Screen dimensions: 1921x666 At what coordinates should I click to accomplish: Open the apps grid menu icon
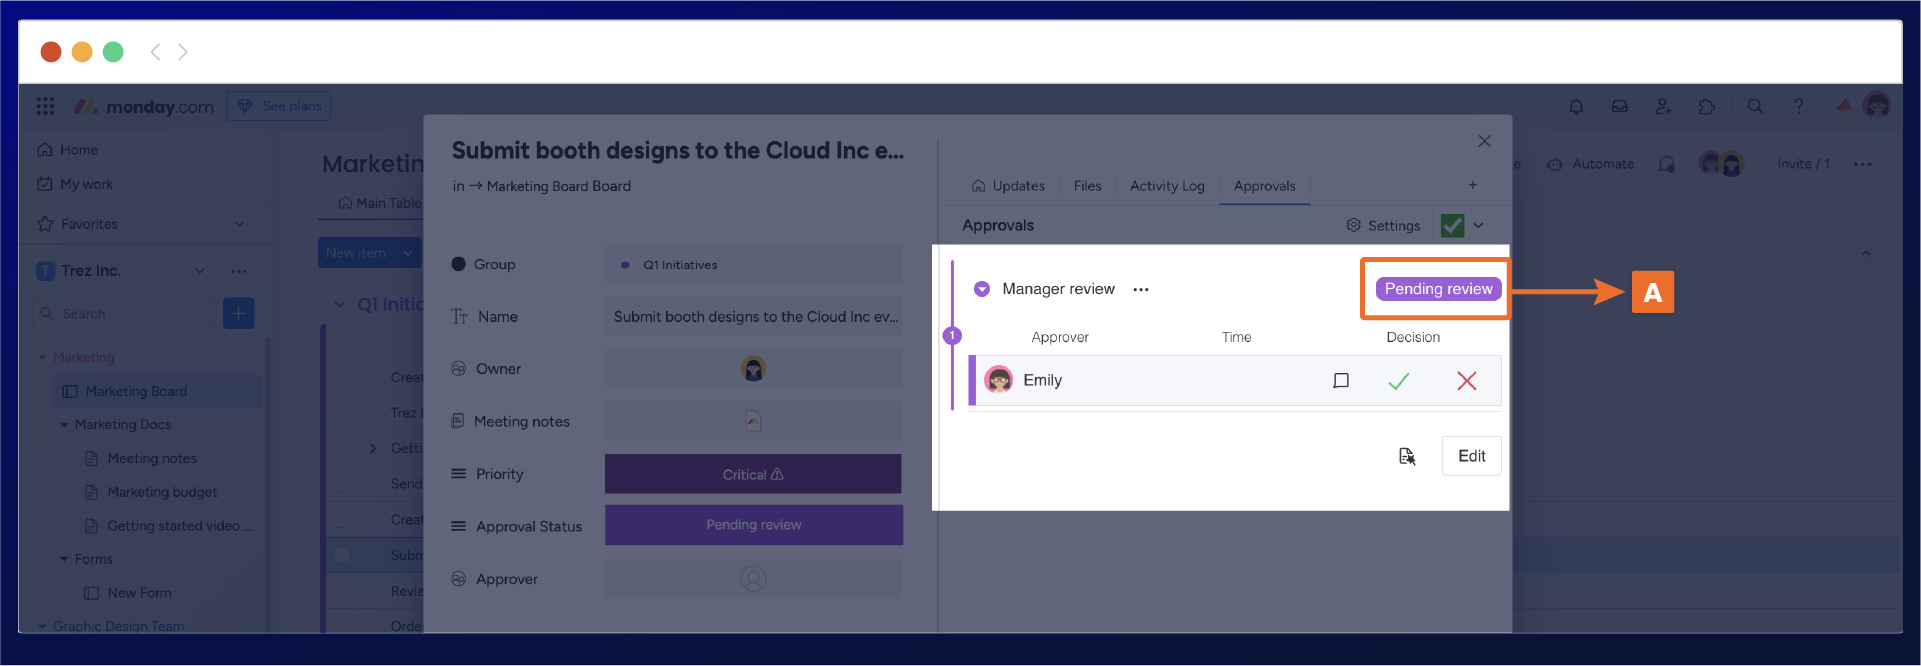click(x=45, y=107)
